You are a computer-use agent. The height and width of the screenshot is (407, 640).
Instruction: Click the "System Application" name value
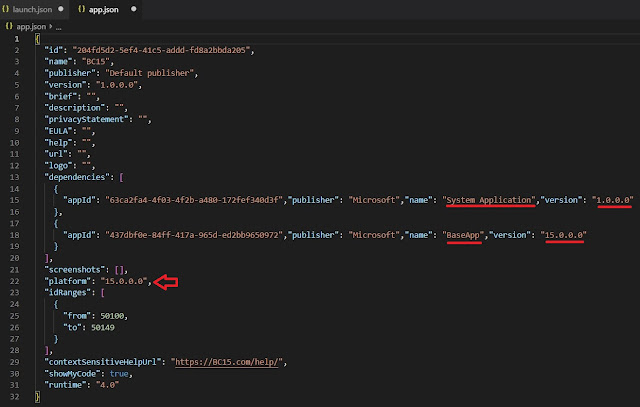pos(489,200)
